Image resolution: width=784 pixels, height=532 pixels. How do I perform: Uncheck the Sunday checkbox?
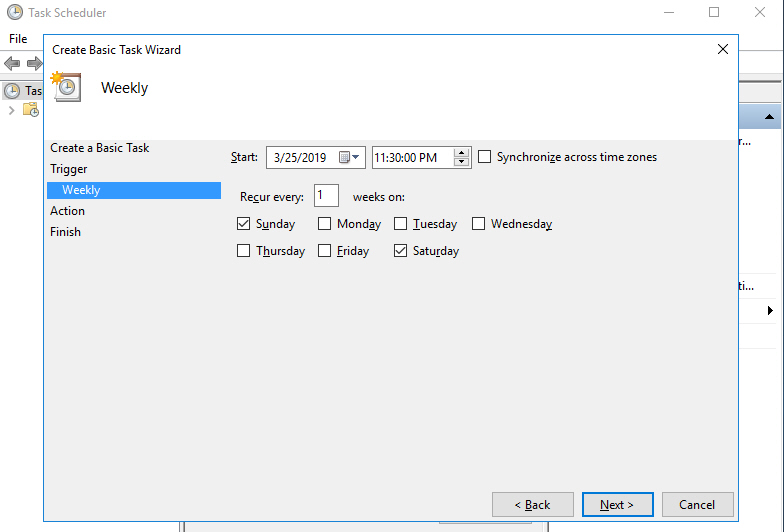pyautogui.click(x=244, y=224)
